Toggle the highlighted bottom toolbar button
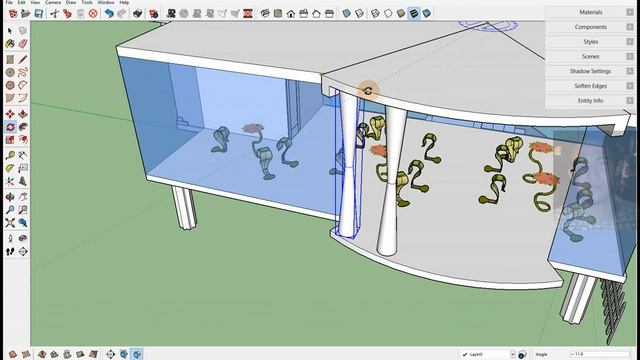Screen dimensions: 640x360 pyautogui.click(x=137, y=354)
